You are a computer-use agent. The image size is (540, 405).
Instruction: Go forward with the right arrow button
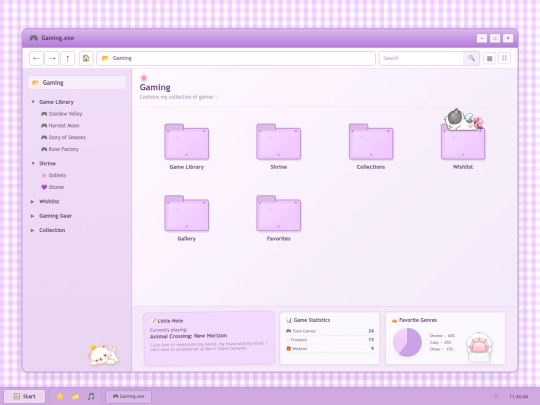(52, 58)
